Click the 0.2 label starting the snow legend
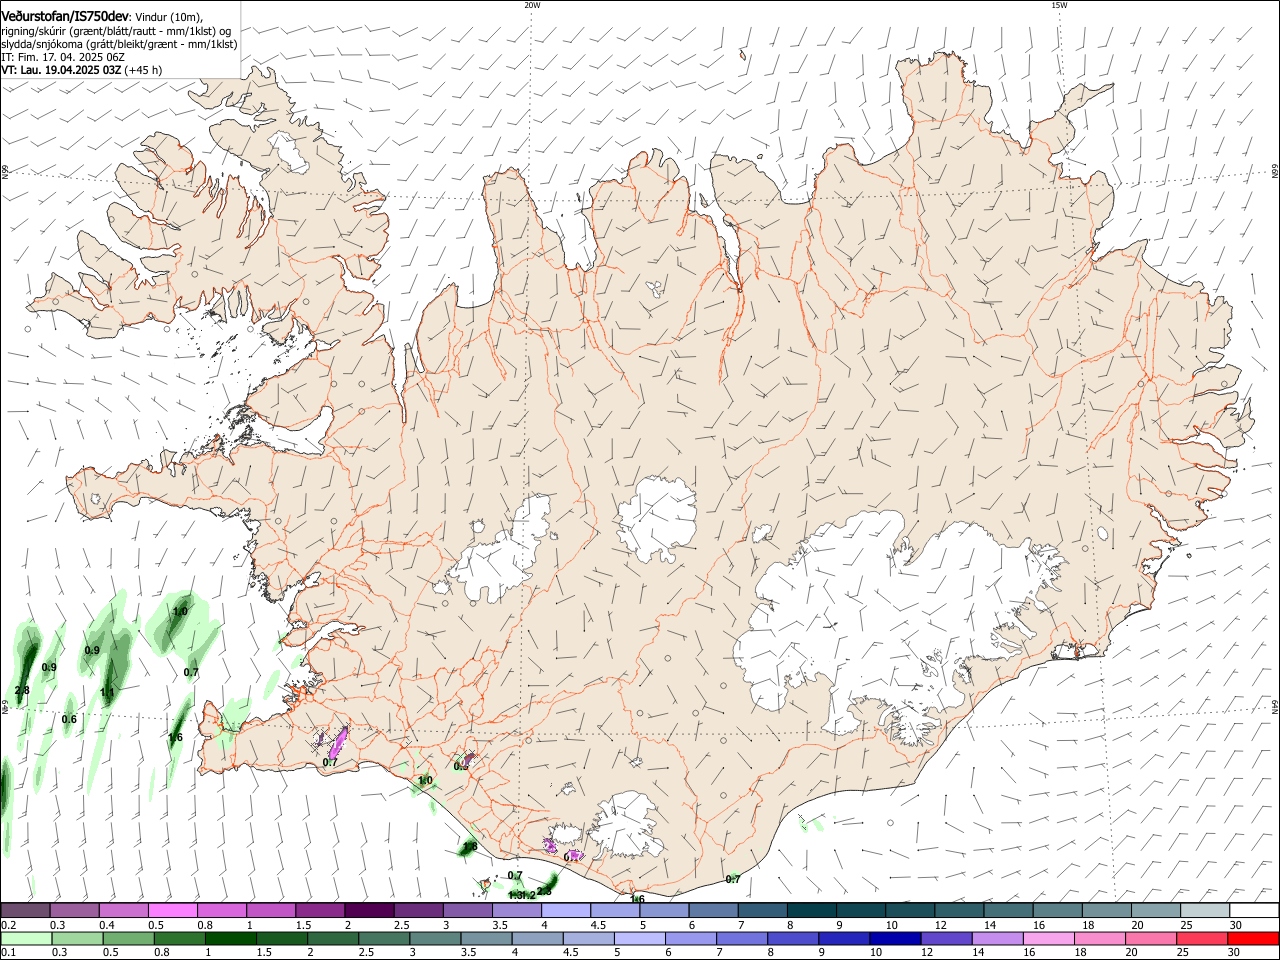1280x960 pixels. [x=9, y=925]
